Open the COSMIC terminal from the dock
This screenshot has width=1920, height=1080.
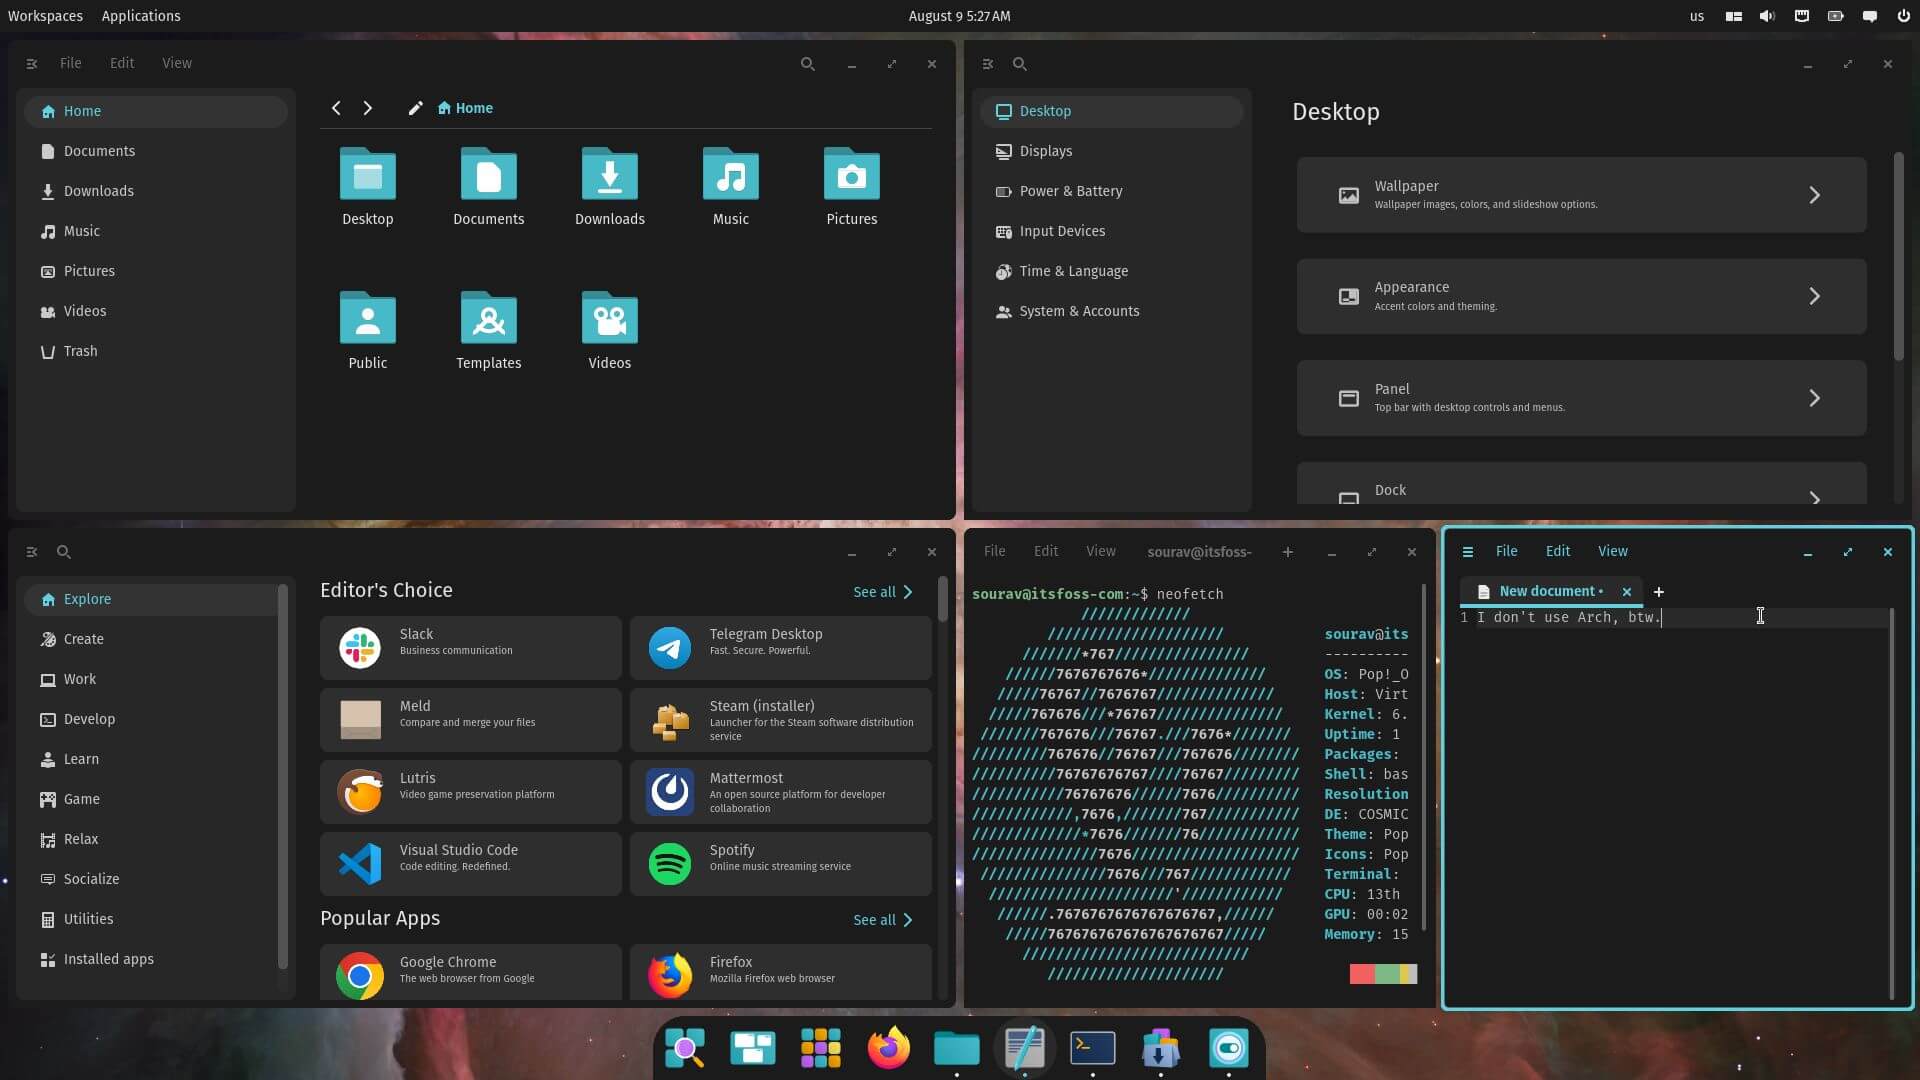click(1092, 1048)
